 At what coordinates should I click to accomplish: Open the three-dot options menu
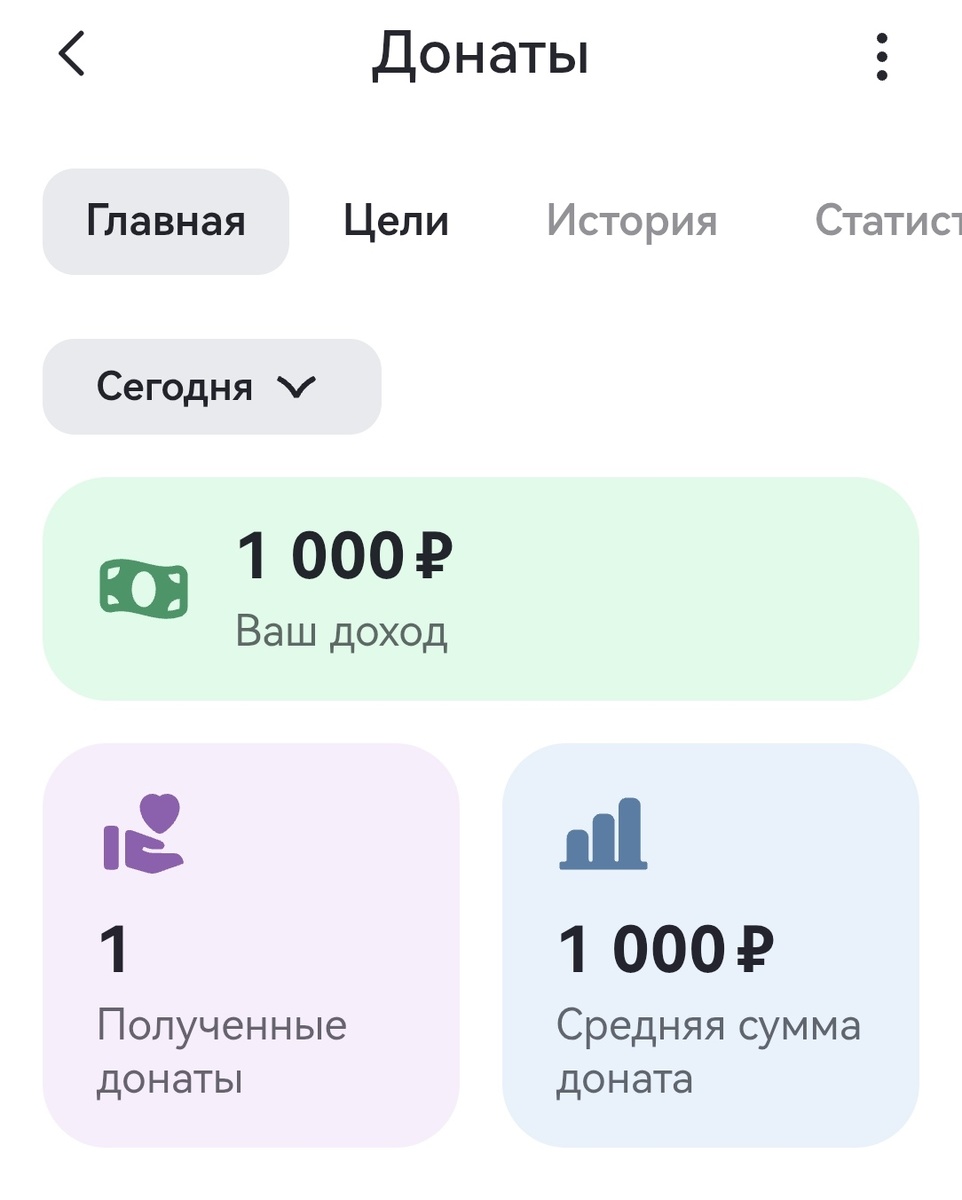coord(881,55)
